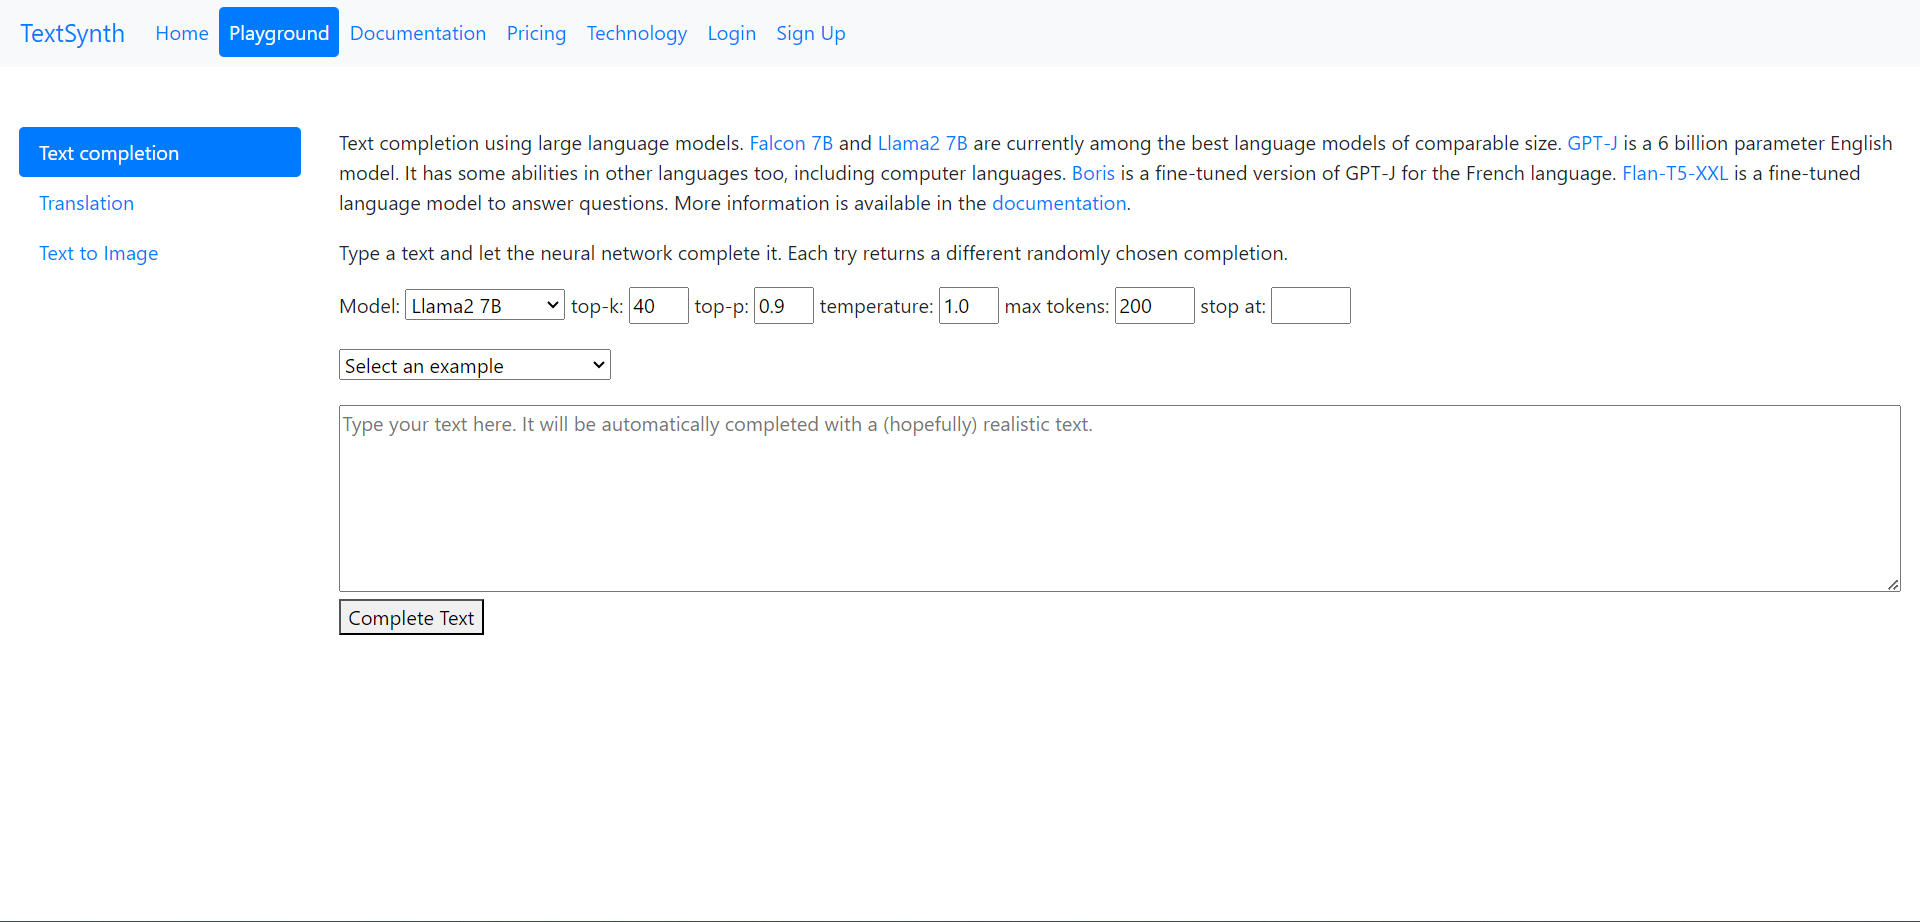Open the Falcon 7B link
This screenshot has height=922, width=1920.
[x=790, y=143]
